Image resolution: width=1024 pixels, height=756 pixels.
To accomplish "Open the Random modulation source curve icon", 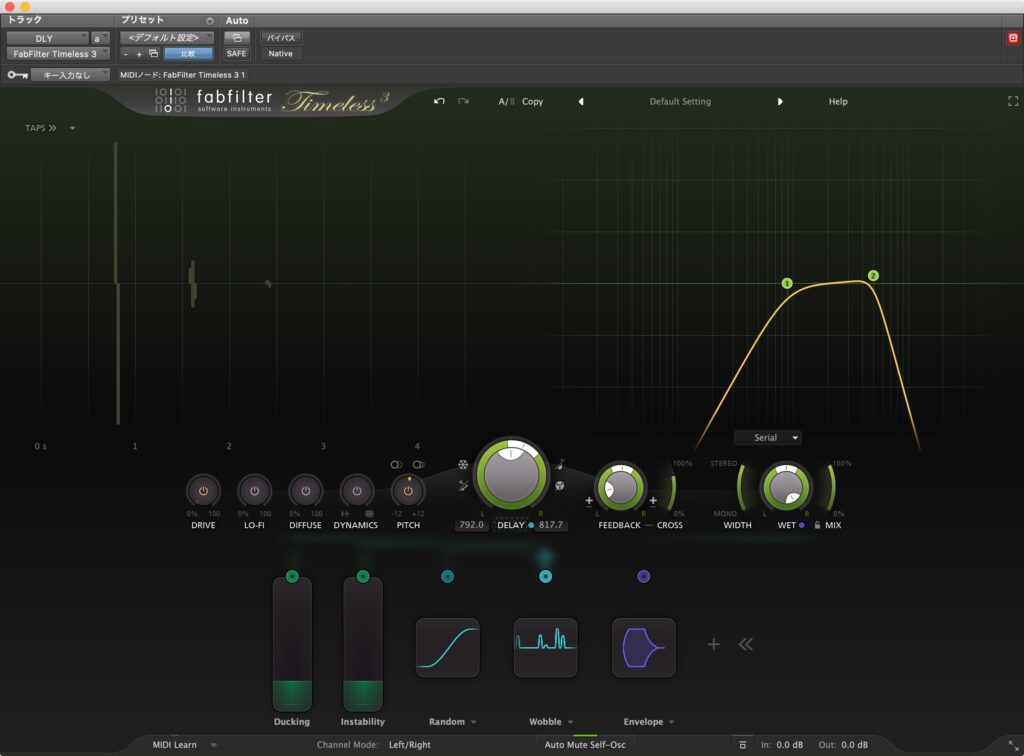I will point(447,646).
